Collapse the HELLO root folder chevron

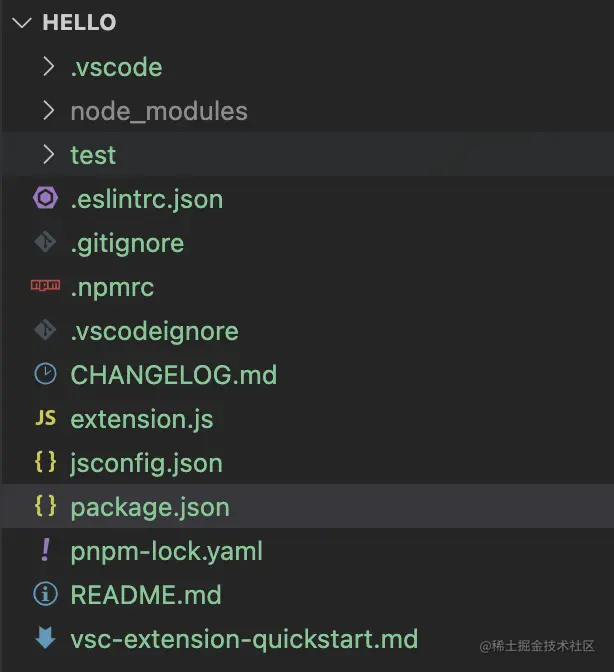tap(23, 23)
